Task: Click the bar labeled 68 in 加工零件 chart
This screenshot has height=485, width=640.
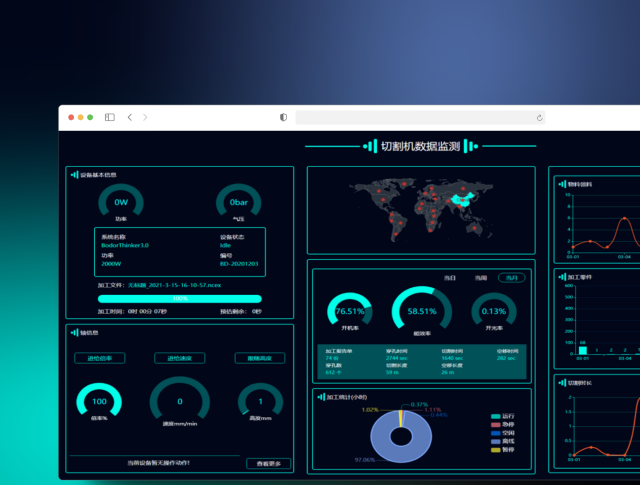Action: click(x=582, y=350)
